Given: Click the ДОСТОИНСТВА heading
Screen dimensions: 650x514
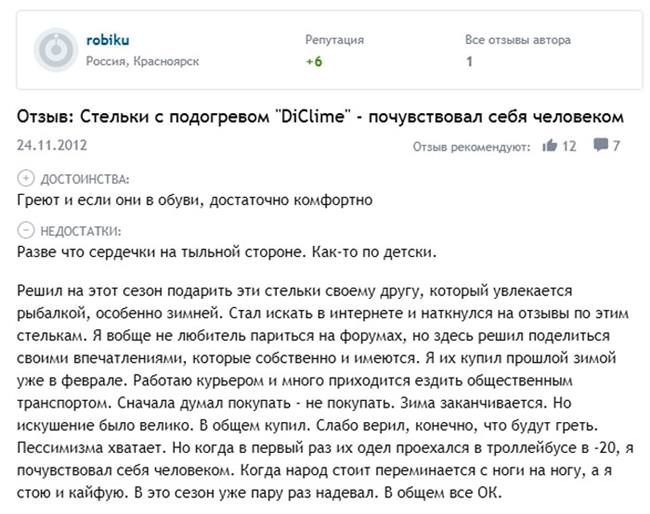Looking at the screenshot, I should coord(85,179).
